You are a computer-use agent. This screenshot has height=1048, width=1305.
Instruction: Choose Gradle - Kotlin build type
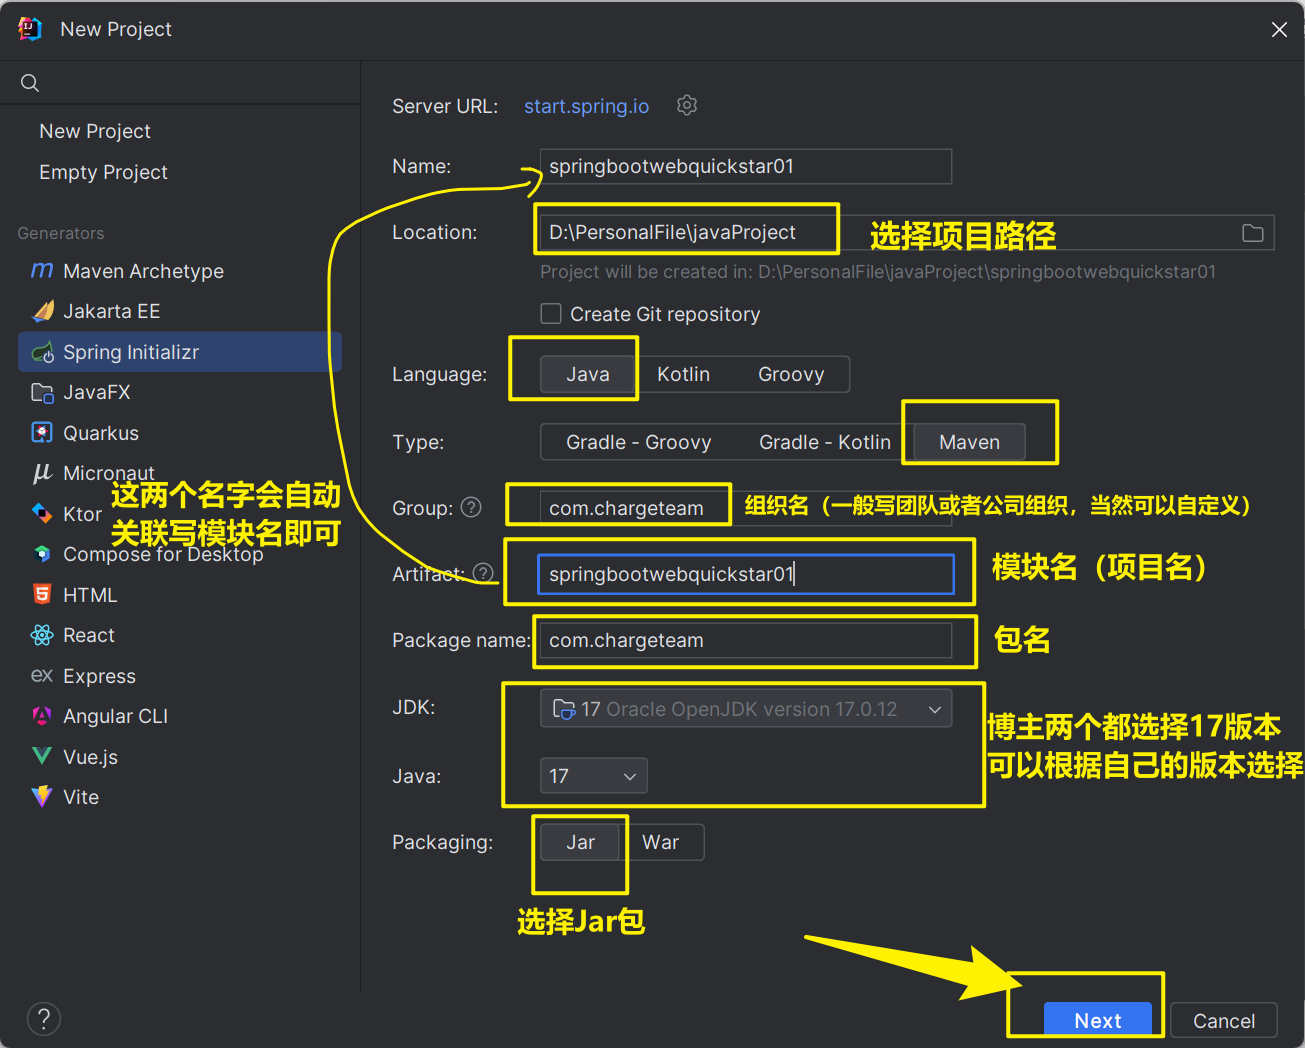825,442
